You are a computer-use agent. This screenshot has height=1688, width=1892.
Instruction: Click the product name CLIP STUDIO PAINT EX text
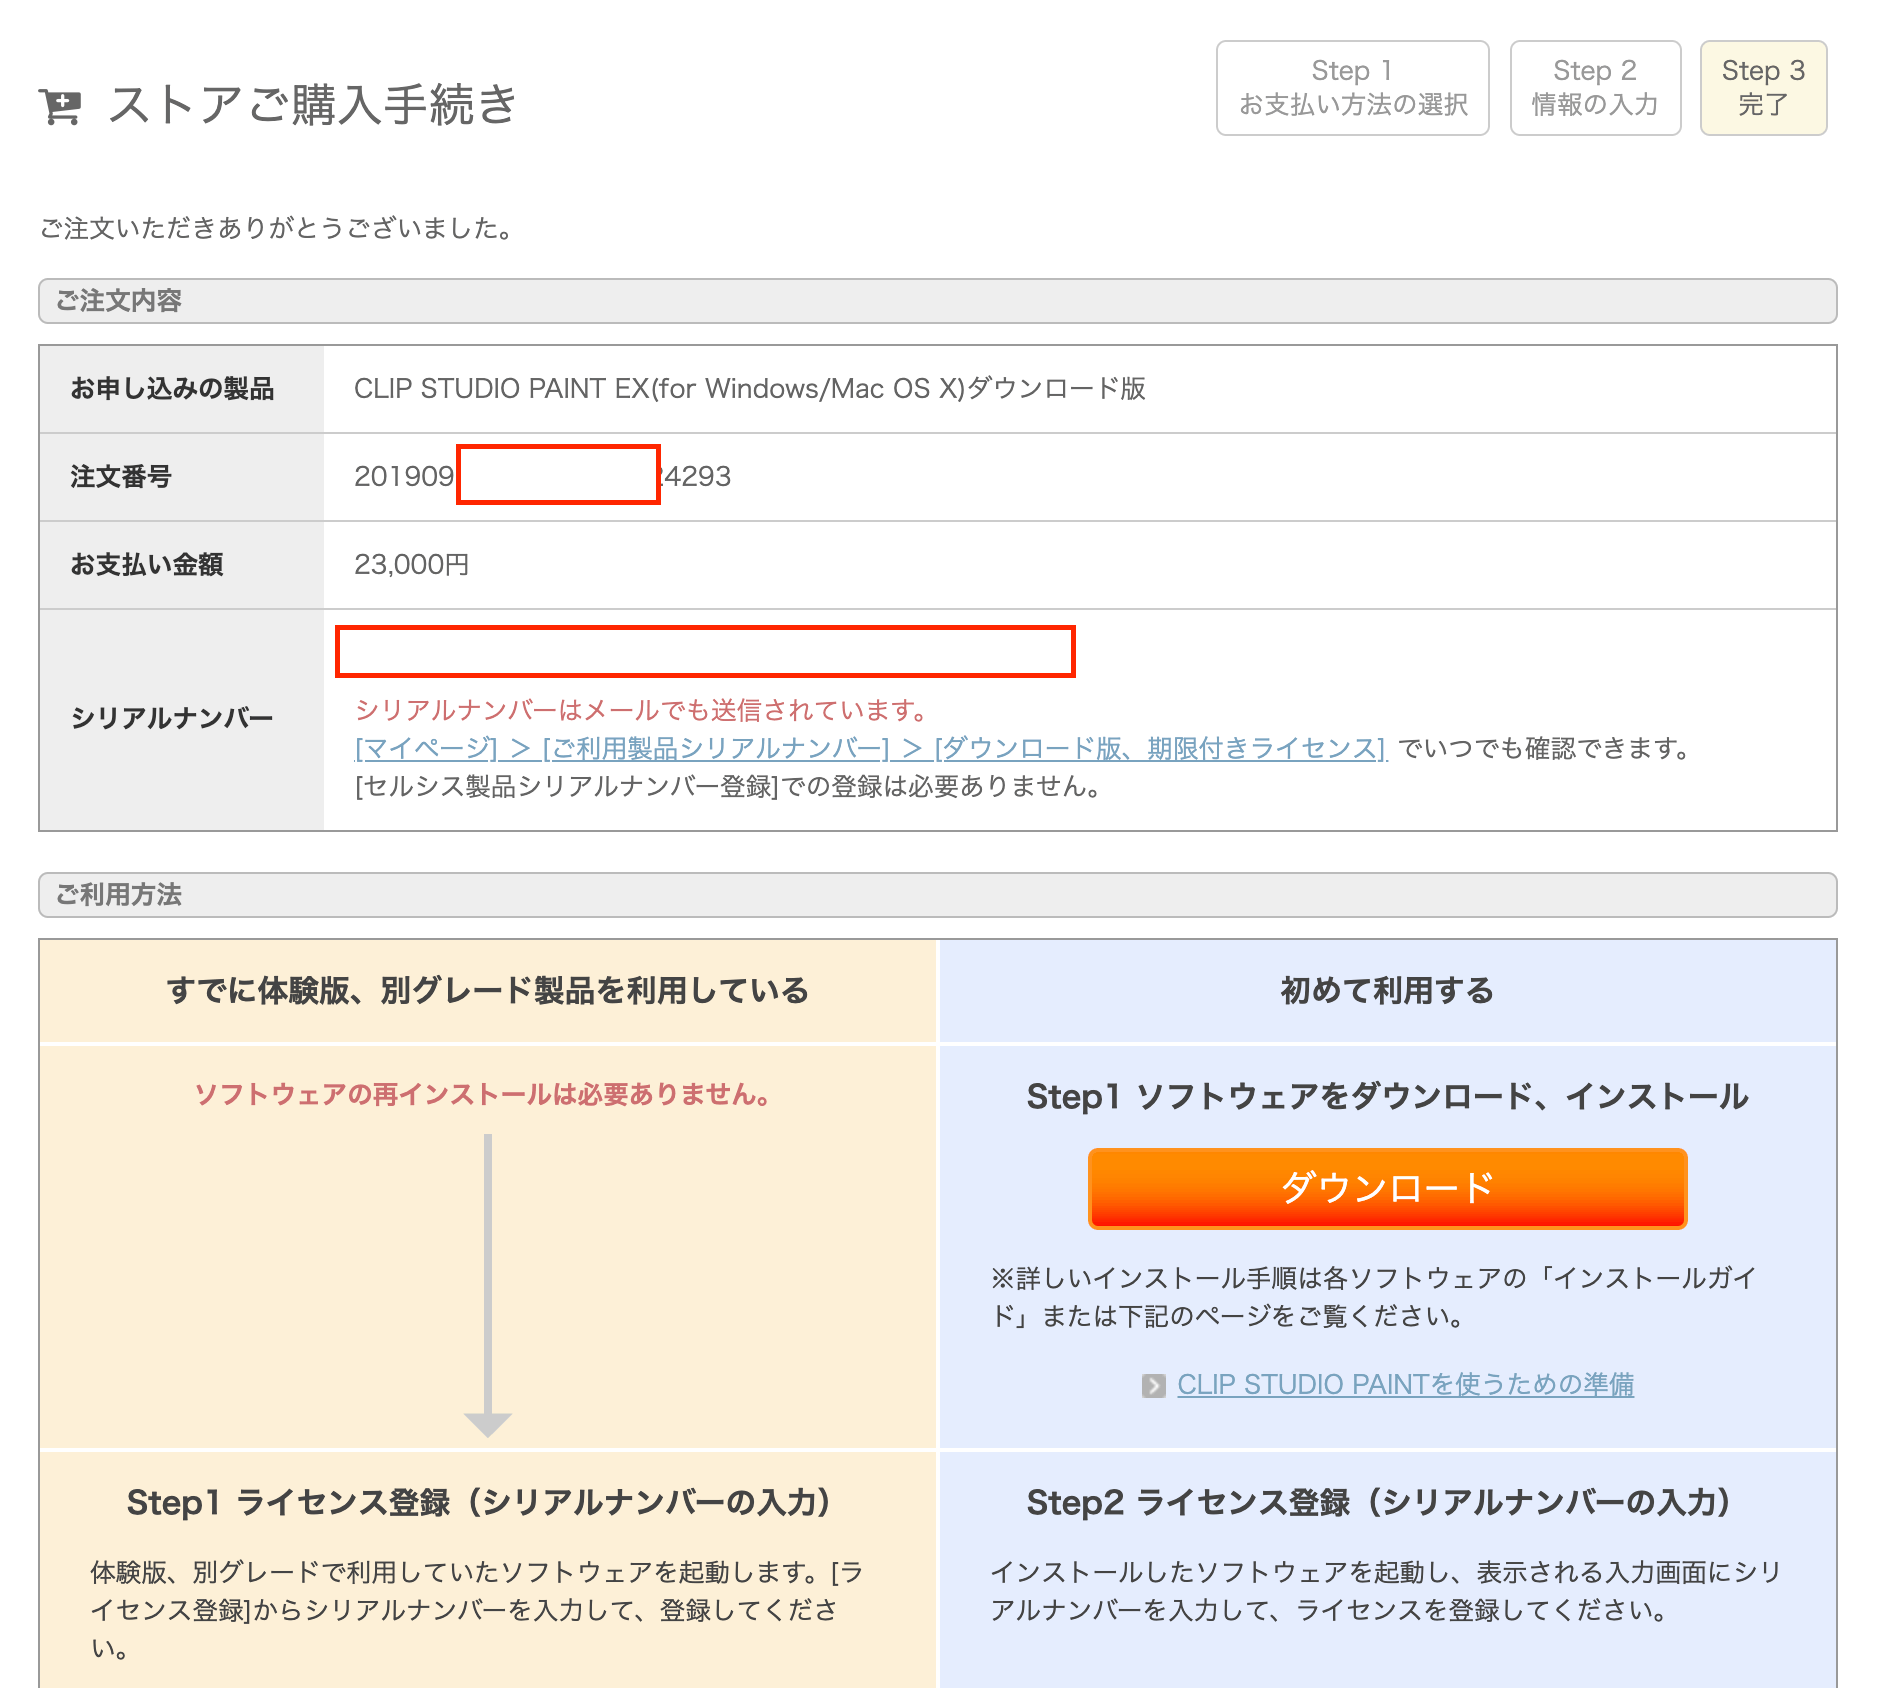750,389
